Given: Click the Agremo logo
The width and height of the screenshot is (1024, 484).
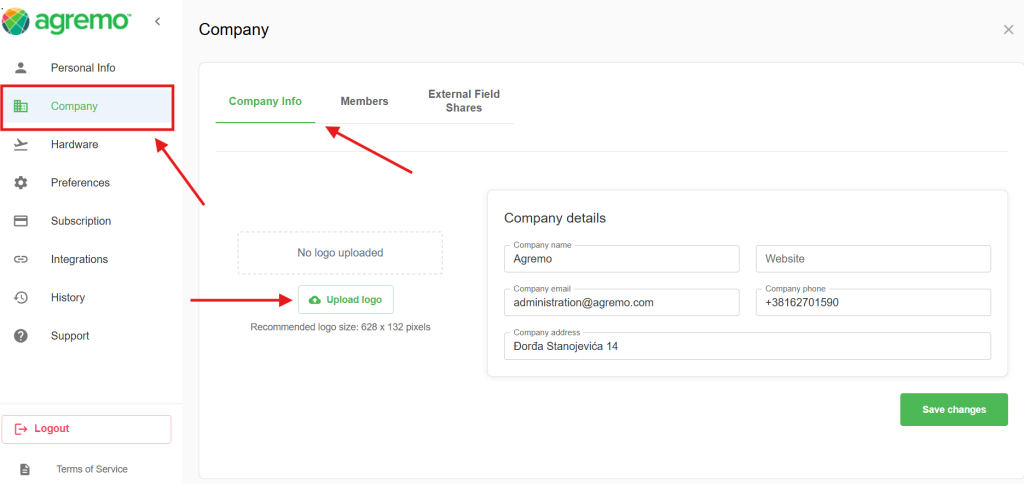Looking at the screenshot, I should coord(67,21).
